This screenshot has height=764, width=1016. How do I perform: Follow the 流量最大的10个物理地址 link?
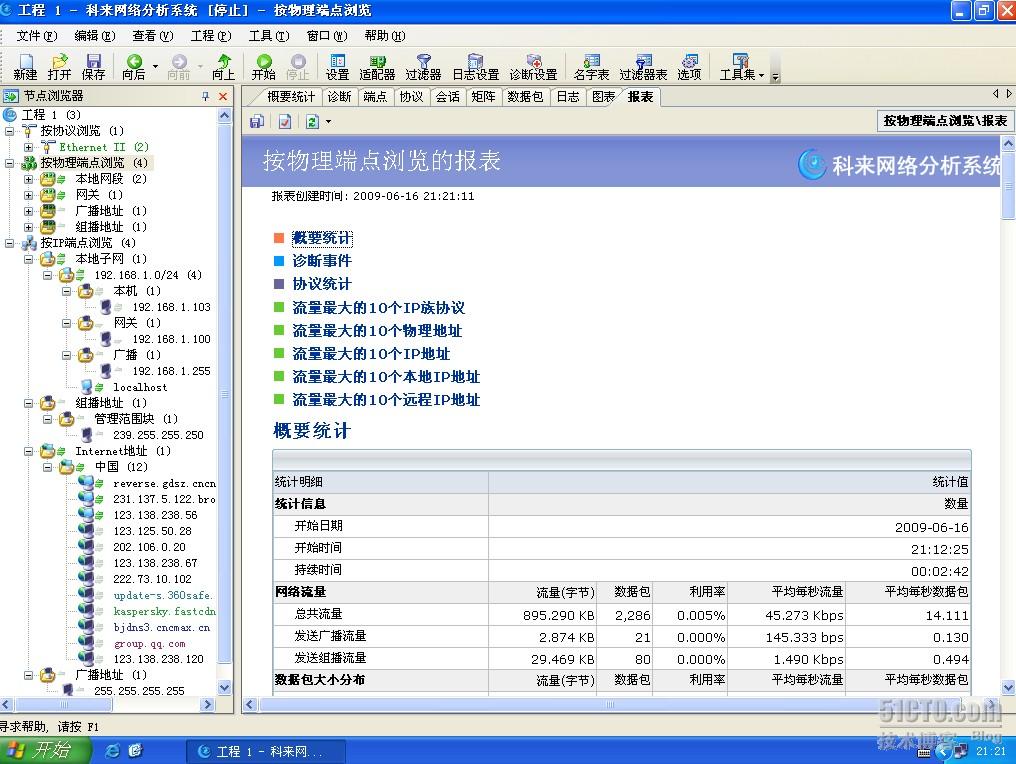coord(377,330)
